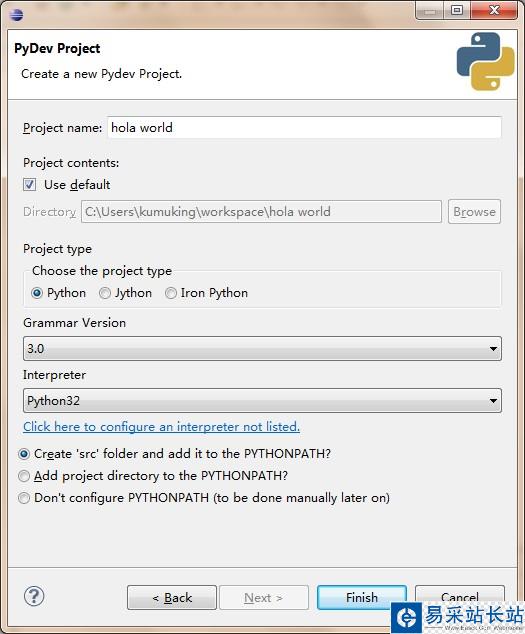This screenshot has width=525, height=634.
Task: Choose the Iron Python project type
Action: pyautogui.click(x=171, y=293)
